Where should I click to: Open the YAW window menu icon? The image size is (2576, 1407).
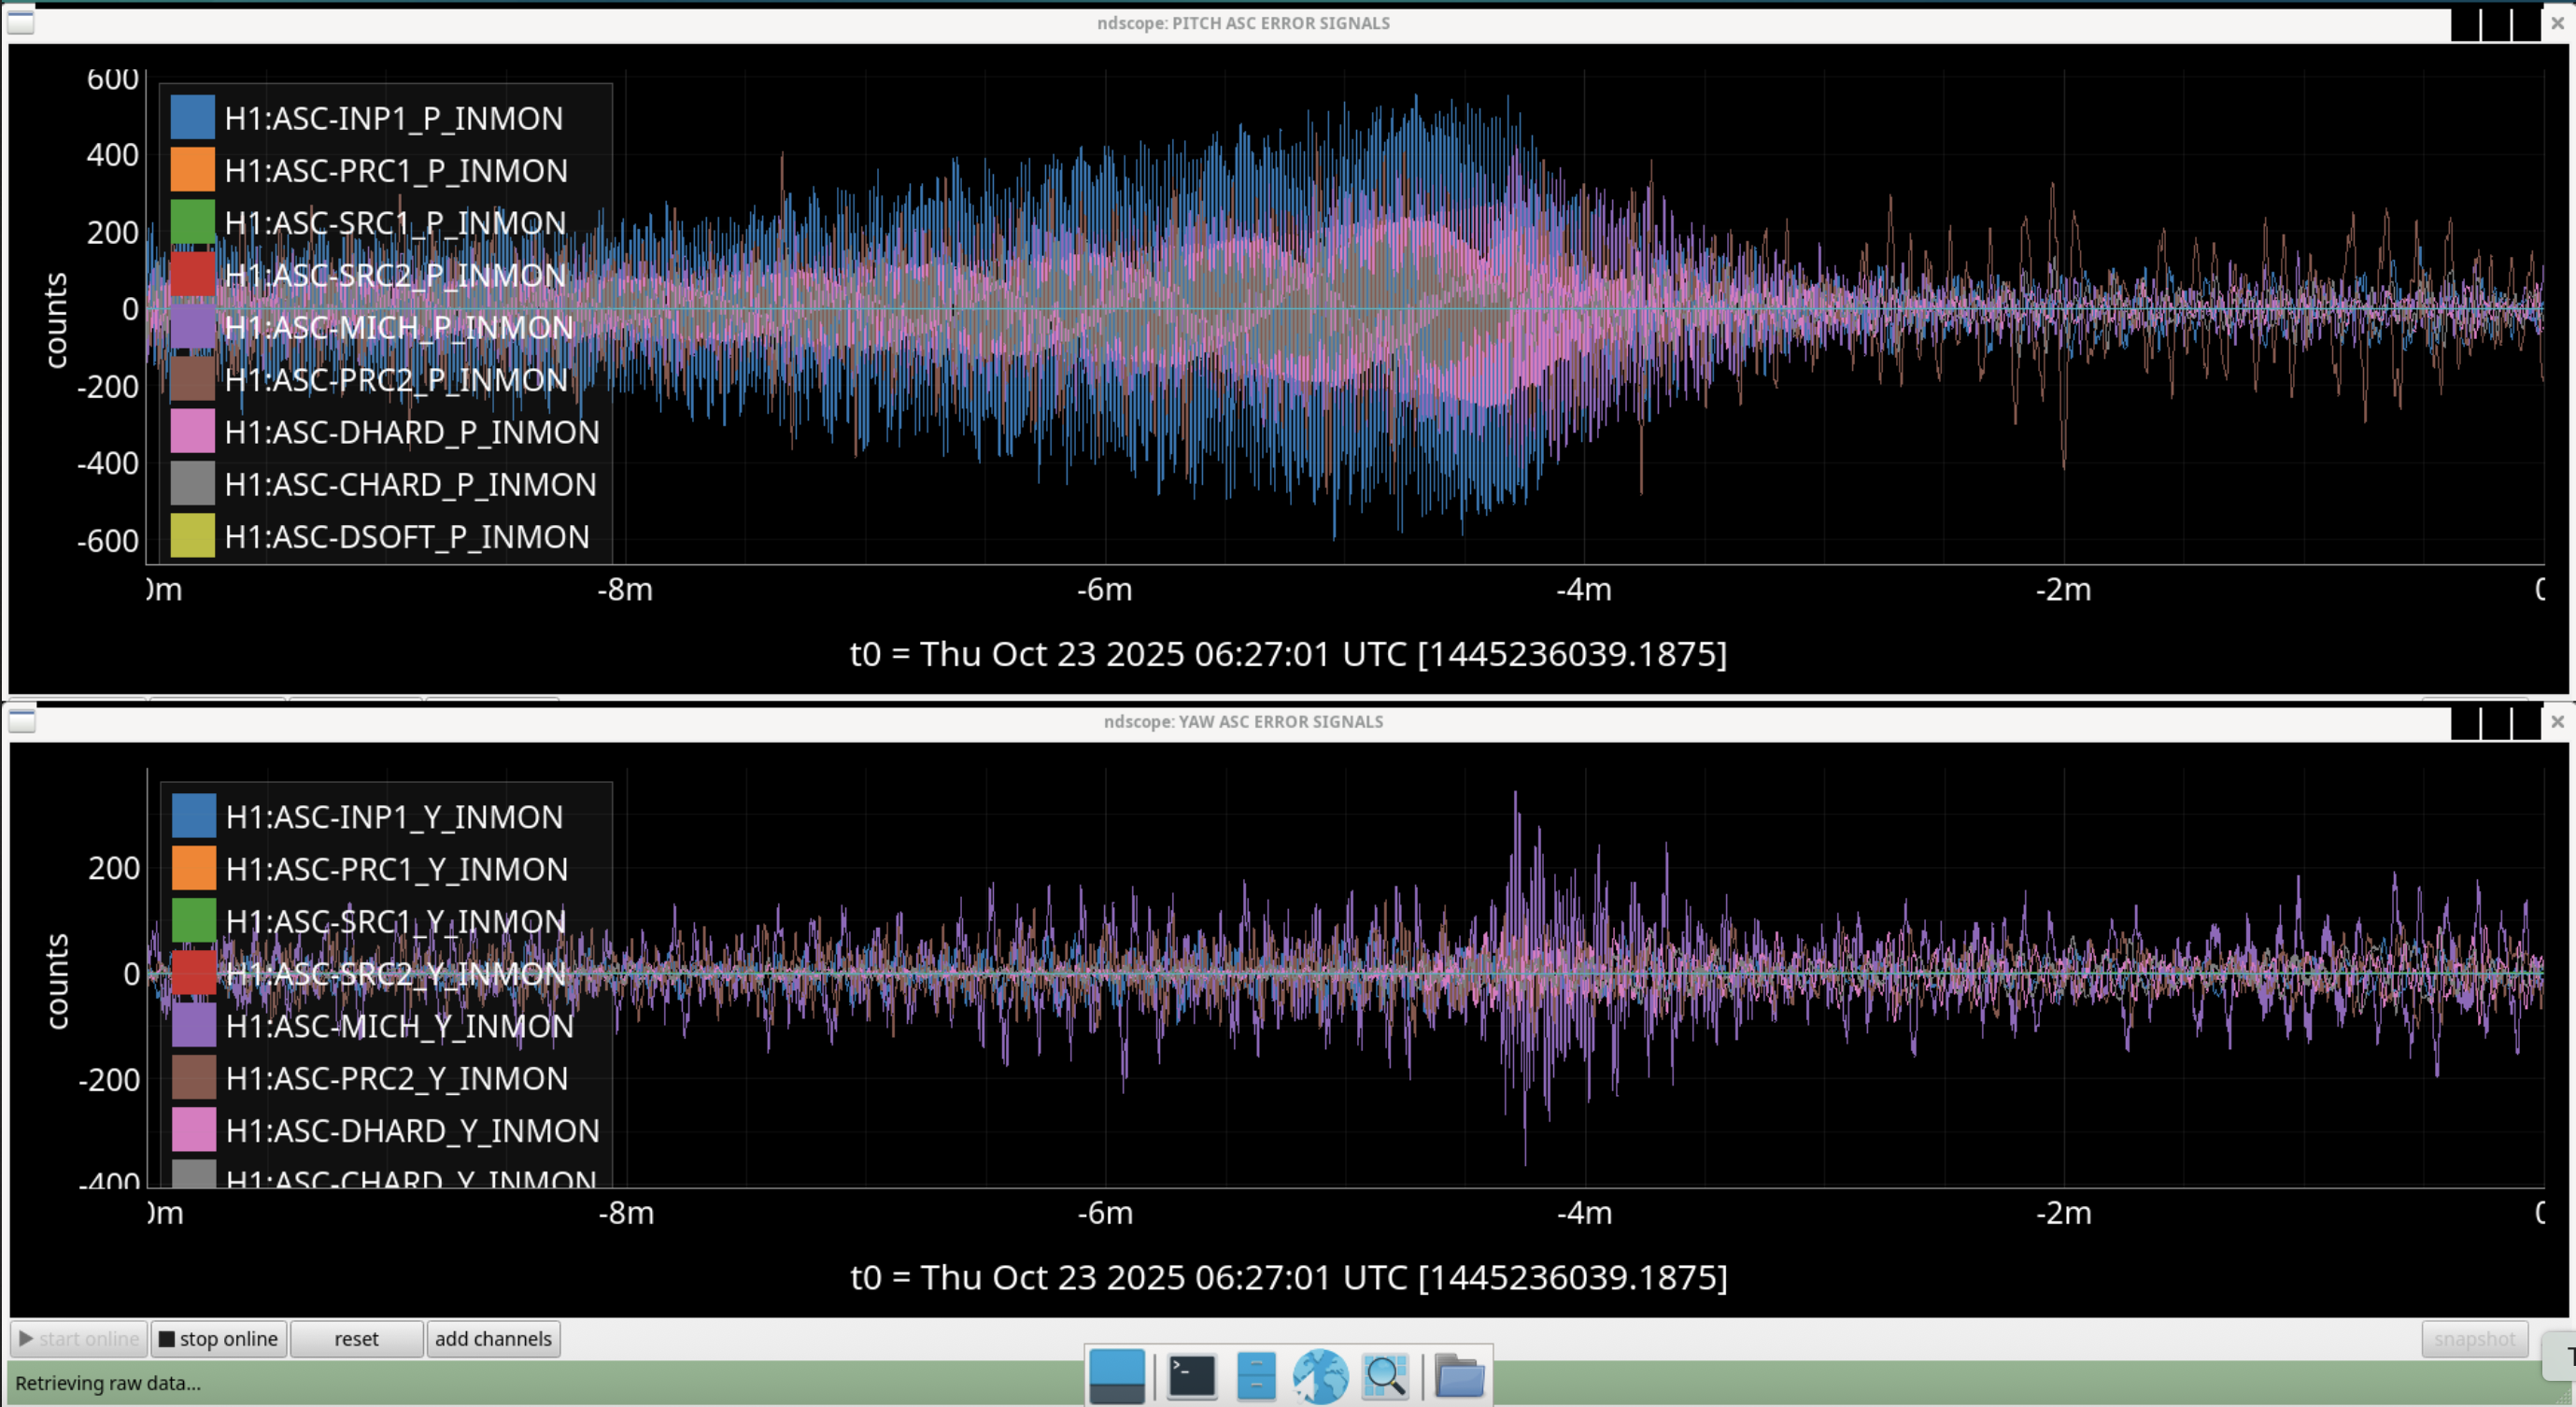21,721
